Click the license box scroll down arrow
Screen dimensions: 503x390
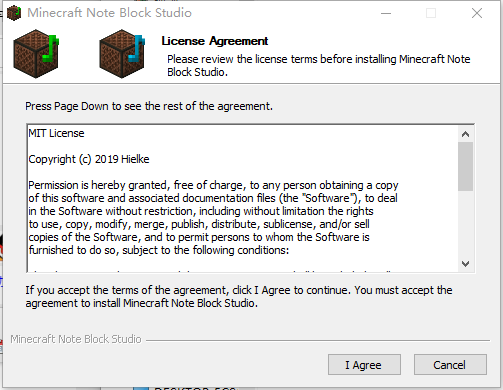click(465, 264)
